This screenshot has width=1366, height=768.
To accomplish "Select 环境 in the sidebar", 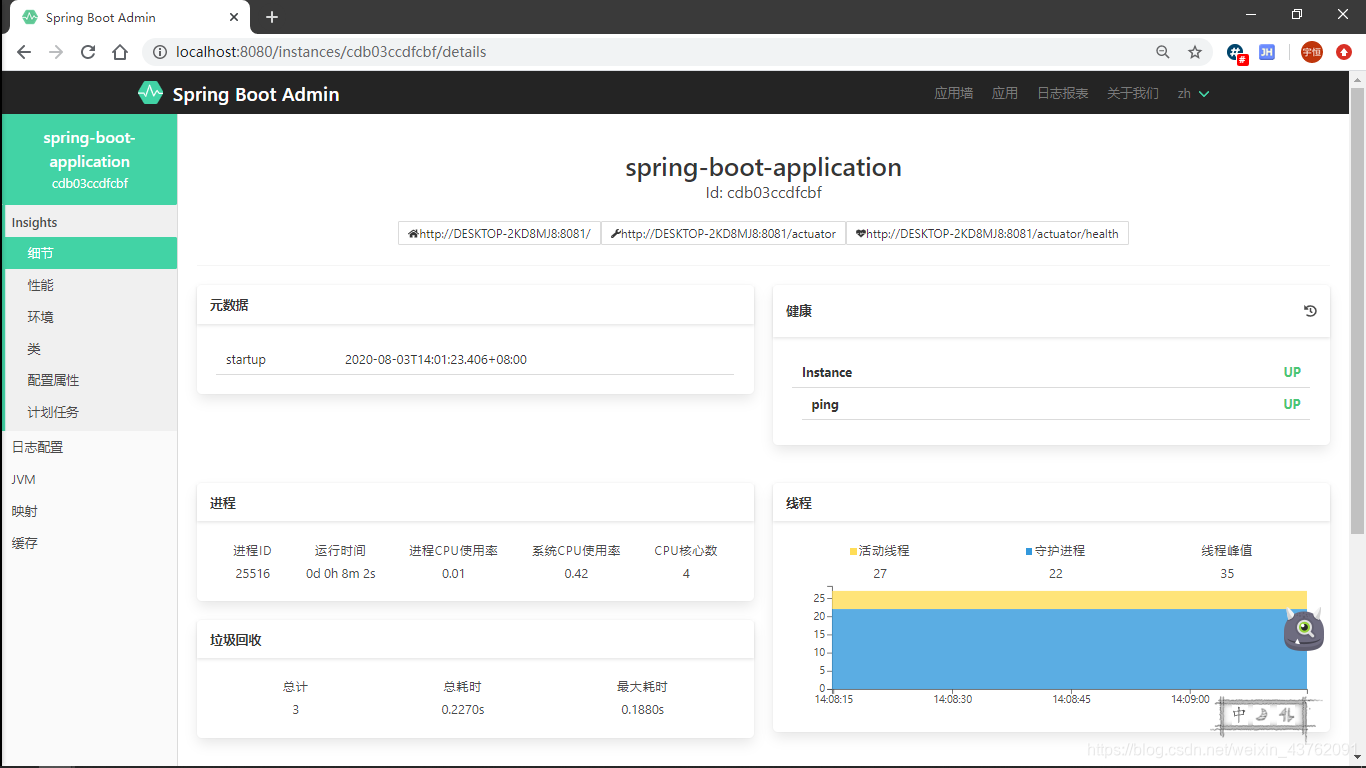I will (90, 317).
